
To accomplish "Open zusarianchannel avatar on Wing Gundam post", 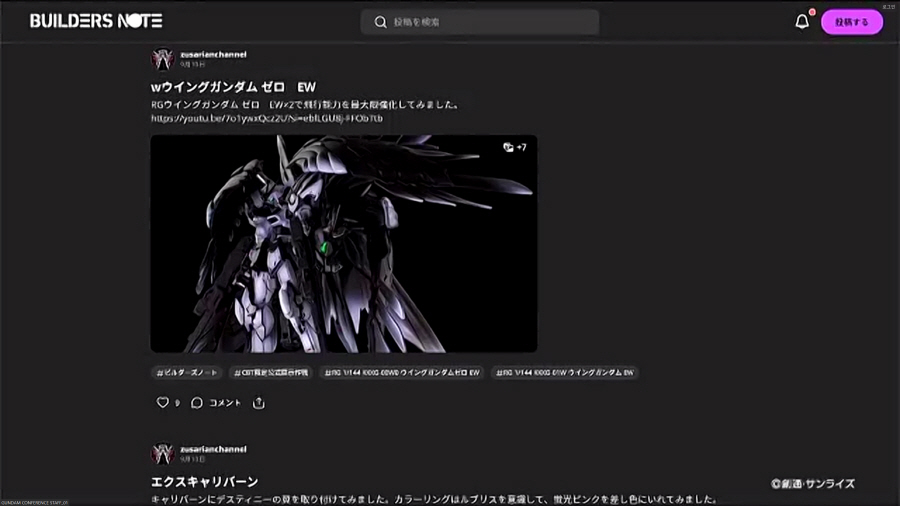I will (x=162, y=59).
